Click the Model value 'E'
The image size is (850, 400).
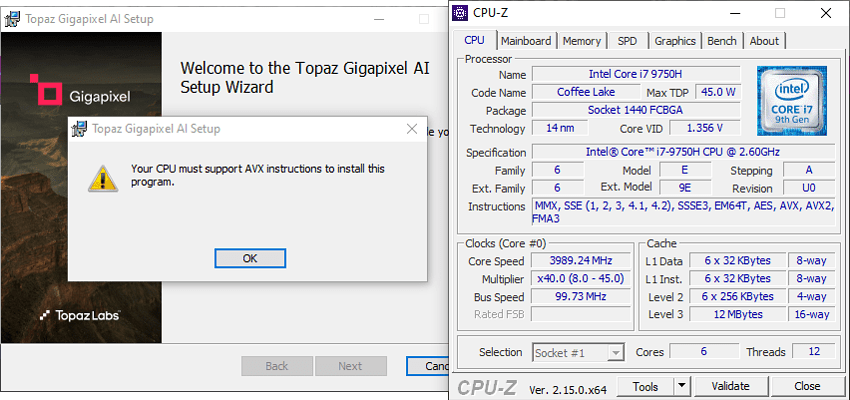click(x=685, y=170)
